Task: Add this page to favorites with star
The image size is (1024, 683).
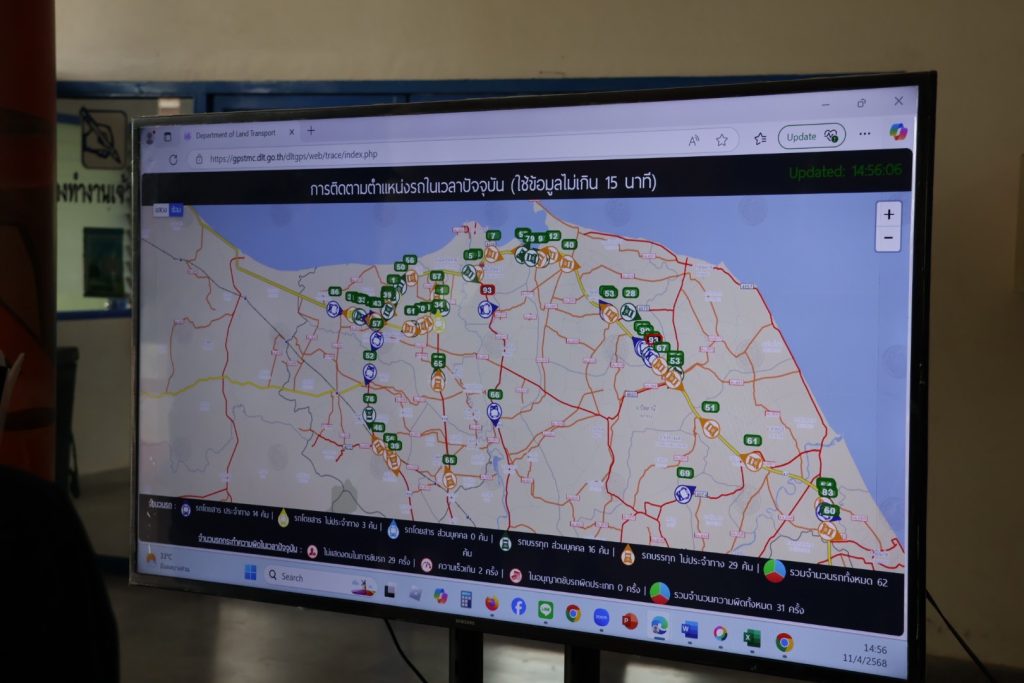Action: coord(721,140)
